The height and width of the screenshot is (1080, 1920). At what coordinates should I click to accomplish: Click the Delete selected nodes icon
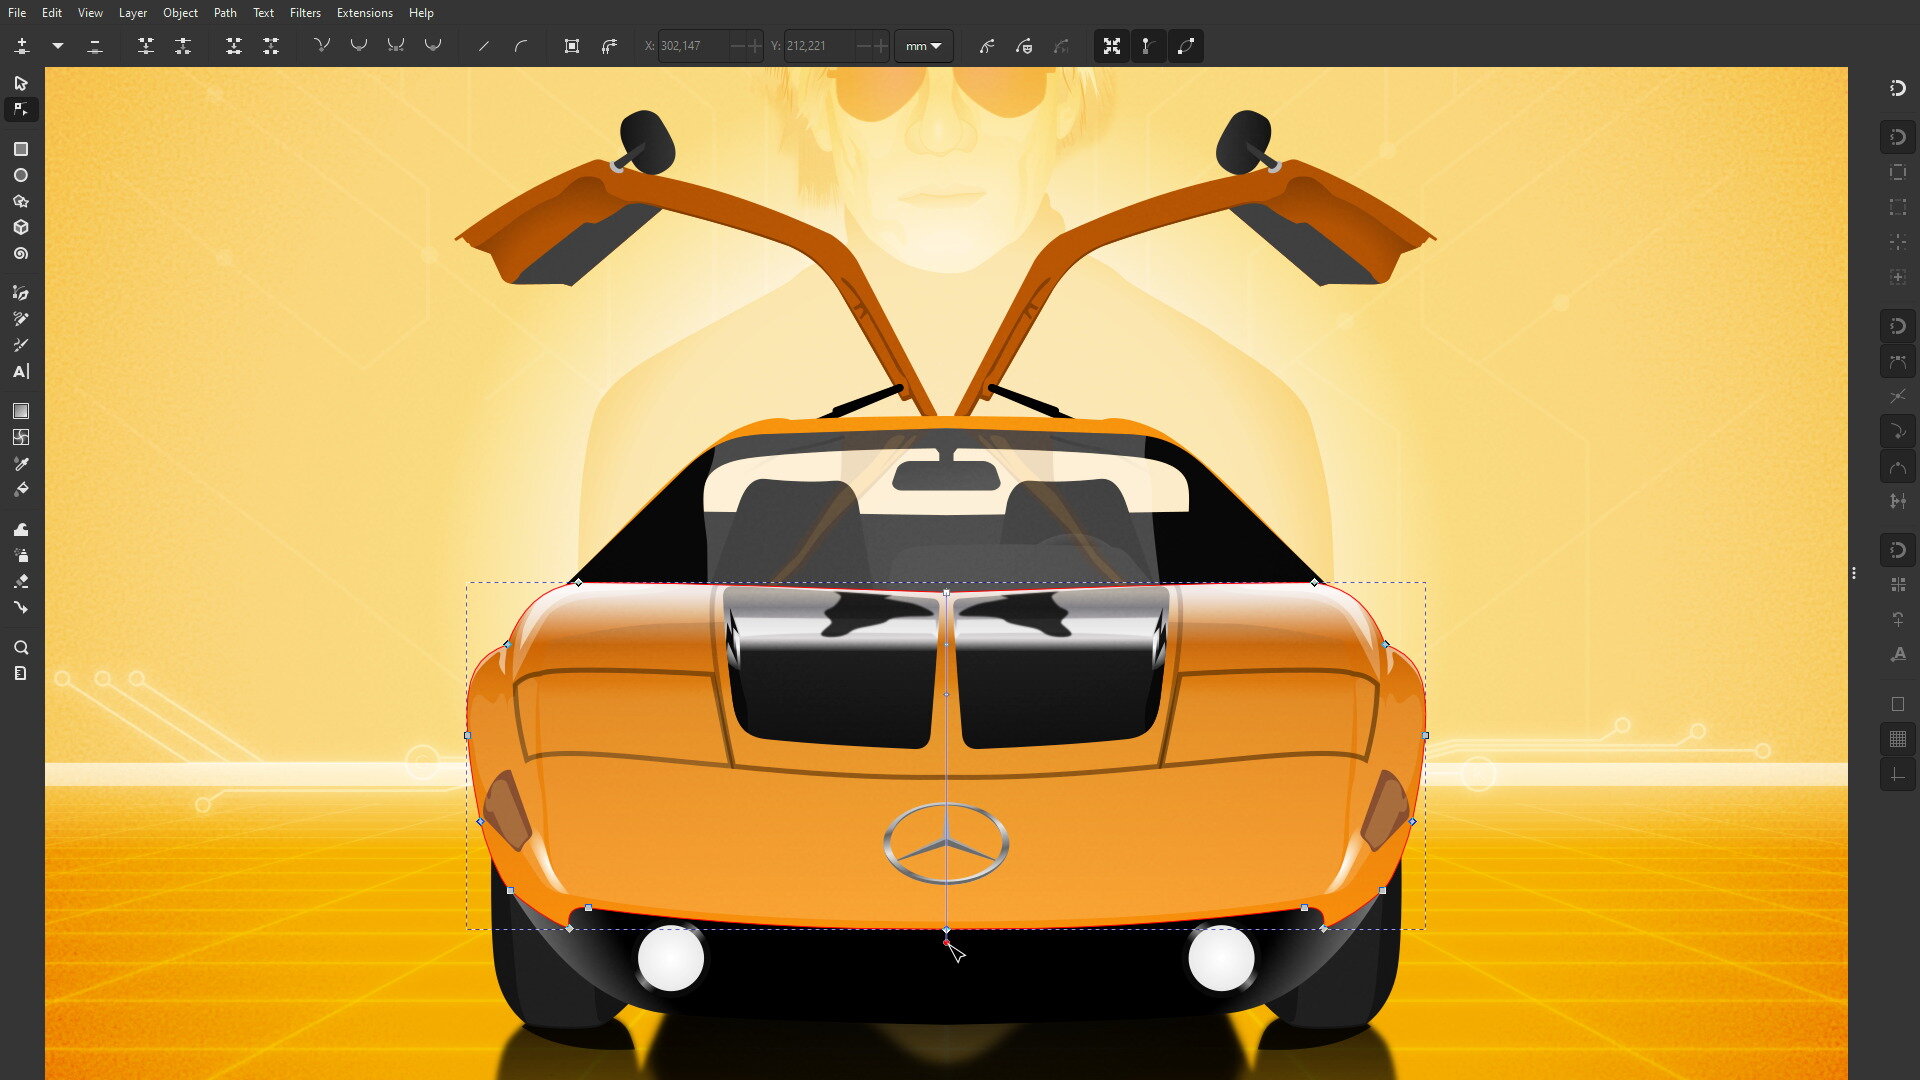point(95,46)
